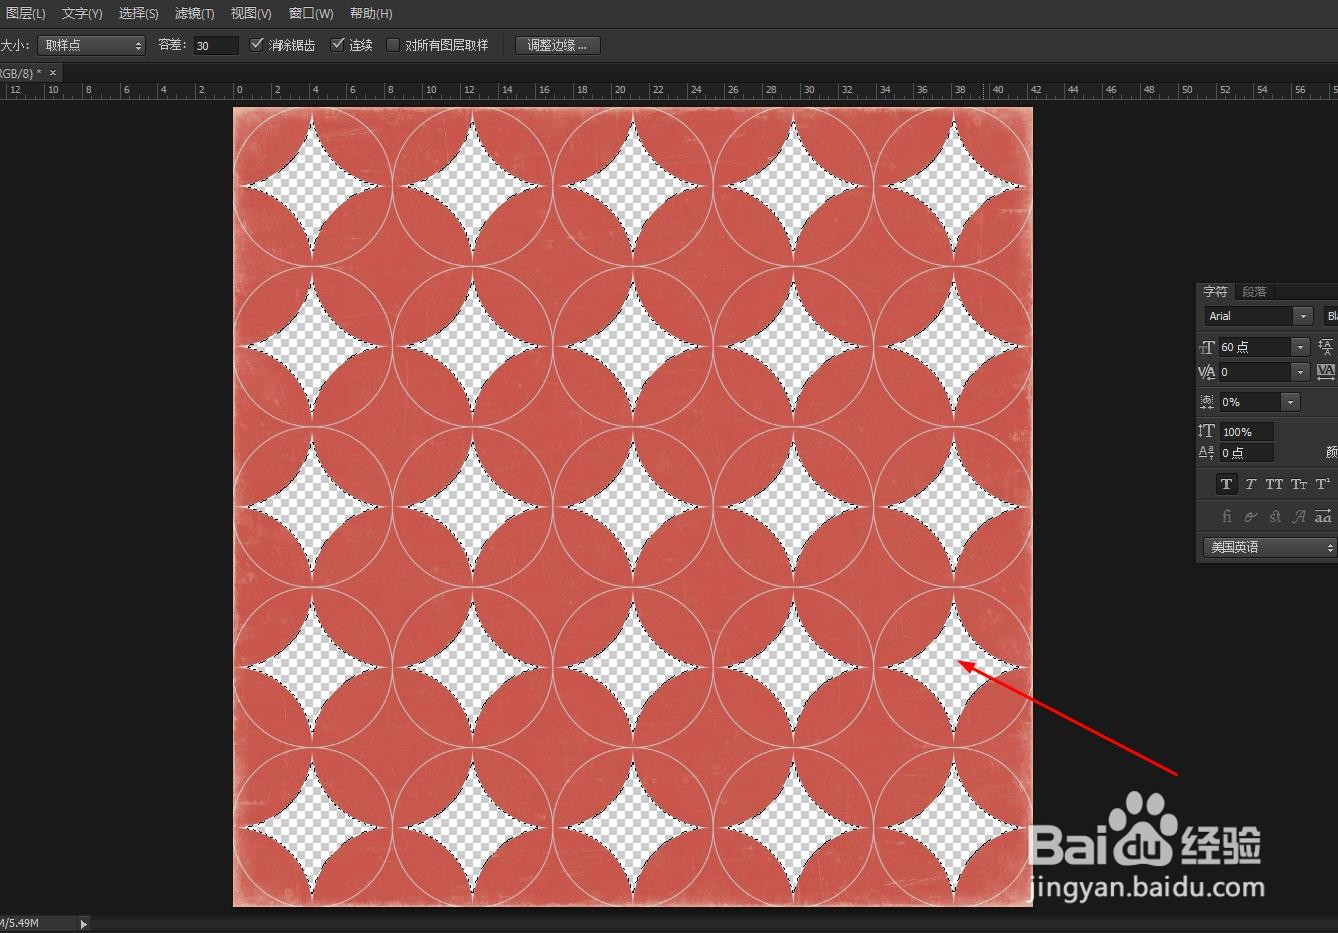1338x933 pixels.
Task: Click the kerning V/A icon
Action: coord(1207,372)
